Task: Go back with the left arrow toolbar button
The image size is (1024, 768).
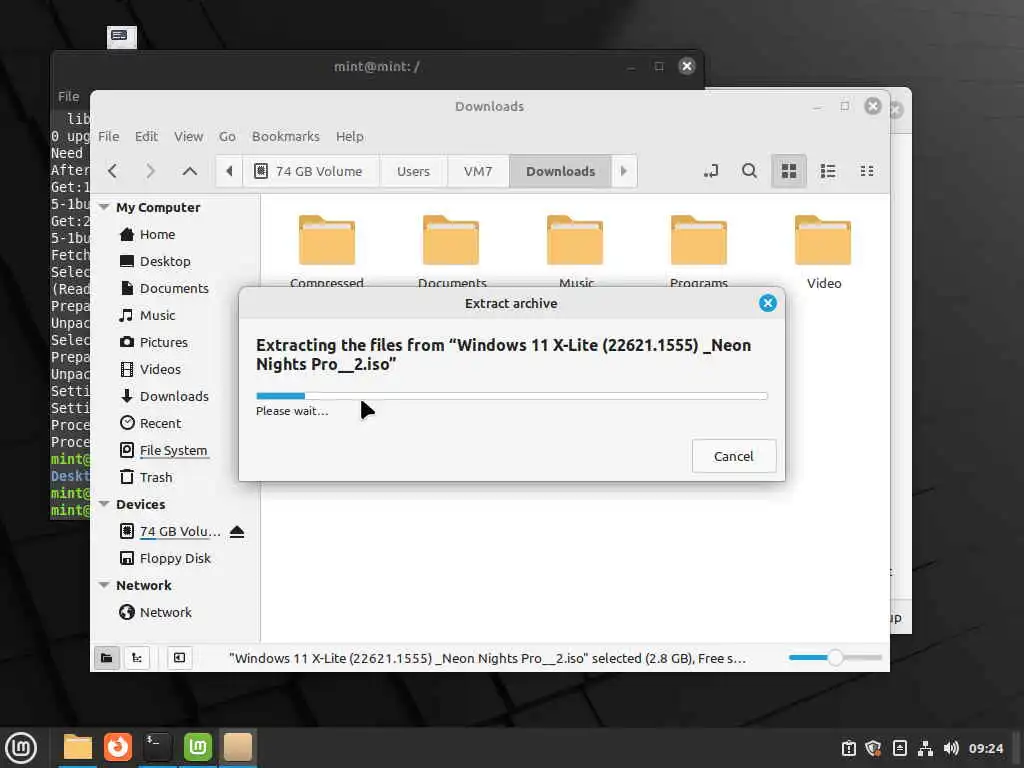Action: (112, 171)
